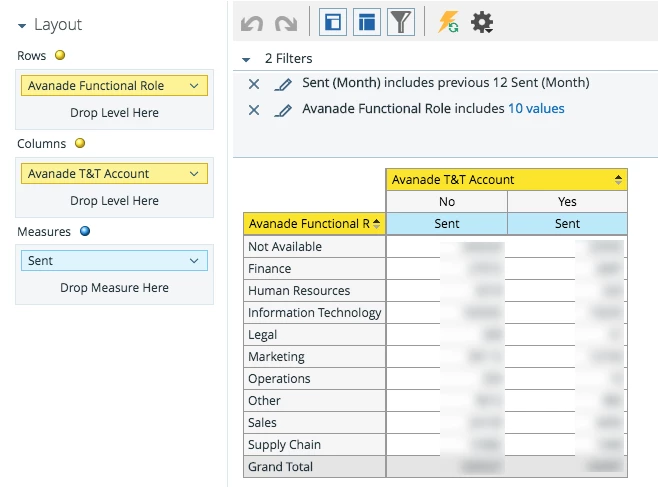Select the Operations row label
This screenshot has height=487, width=658.
(x=314, y=379)
